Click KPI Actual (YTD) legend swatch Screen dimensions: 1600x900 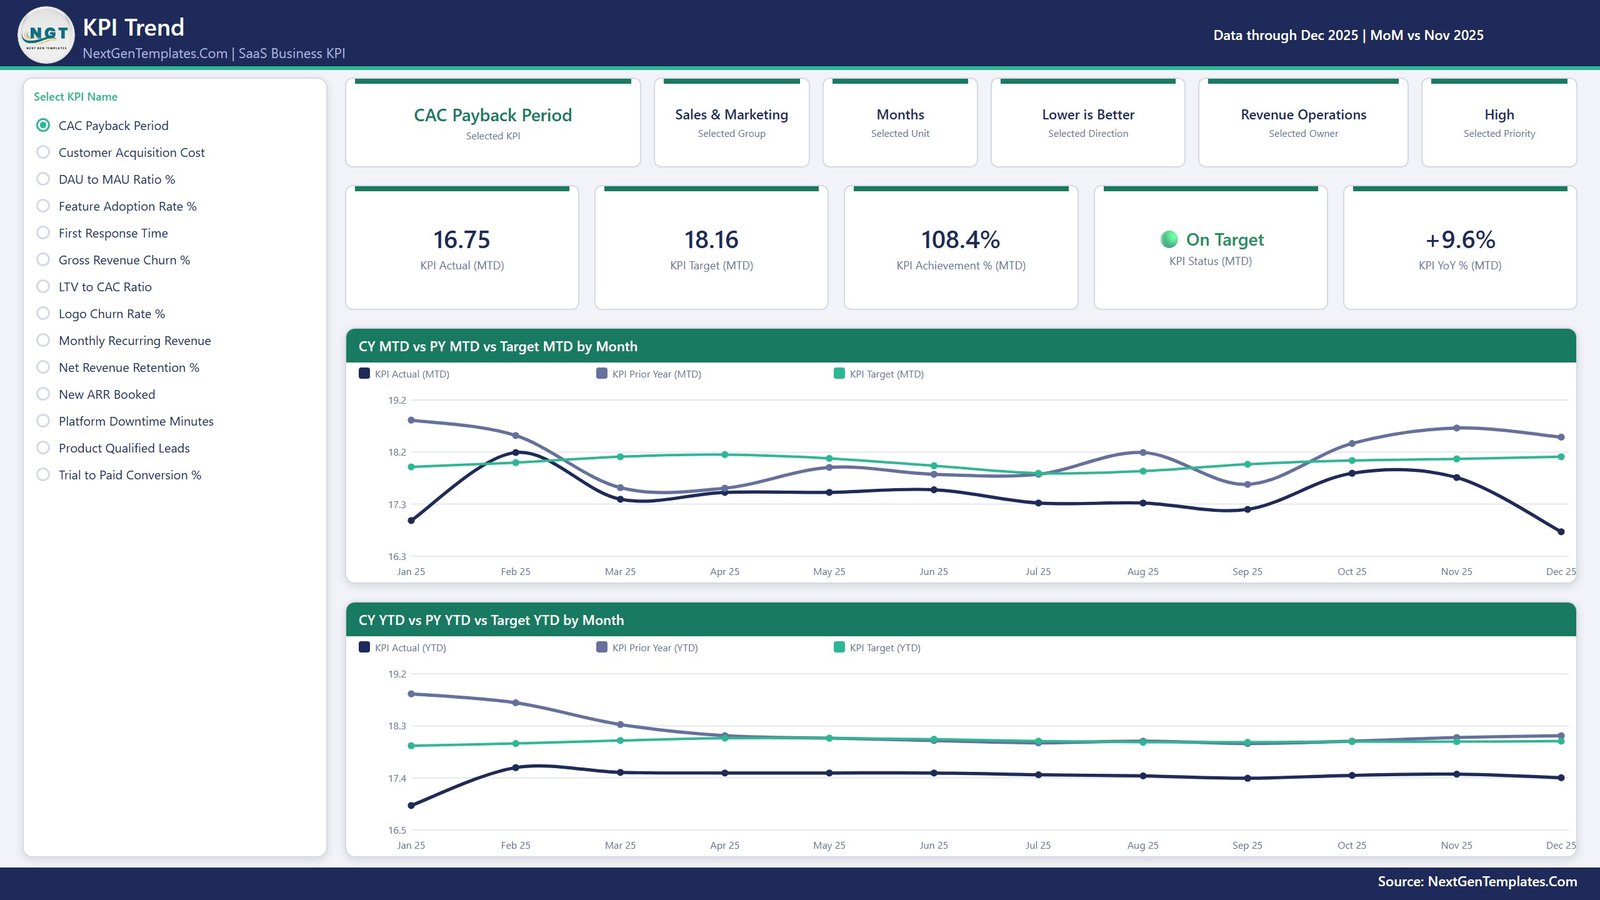pyautogui.click(x=364, y=647)
